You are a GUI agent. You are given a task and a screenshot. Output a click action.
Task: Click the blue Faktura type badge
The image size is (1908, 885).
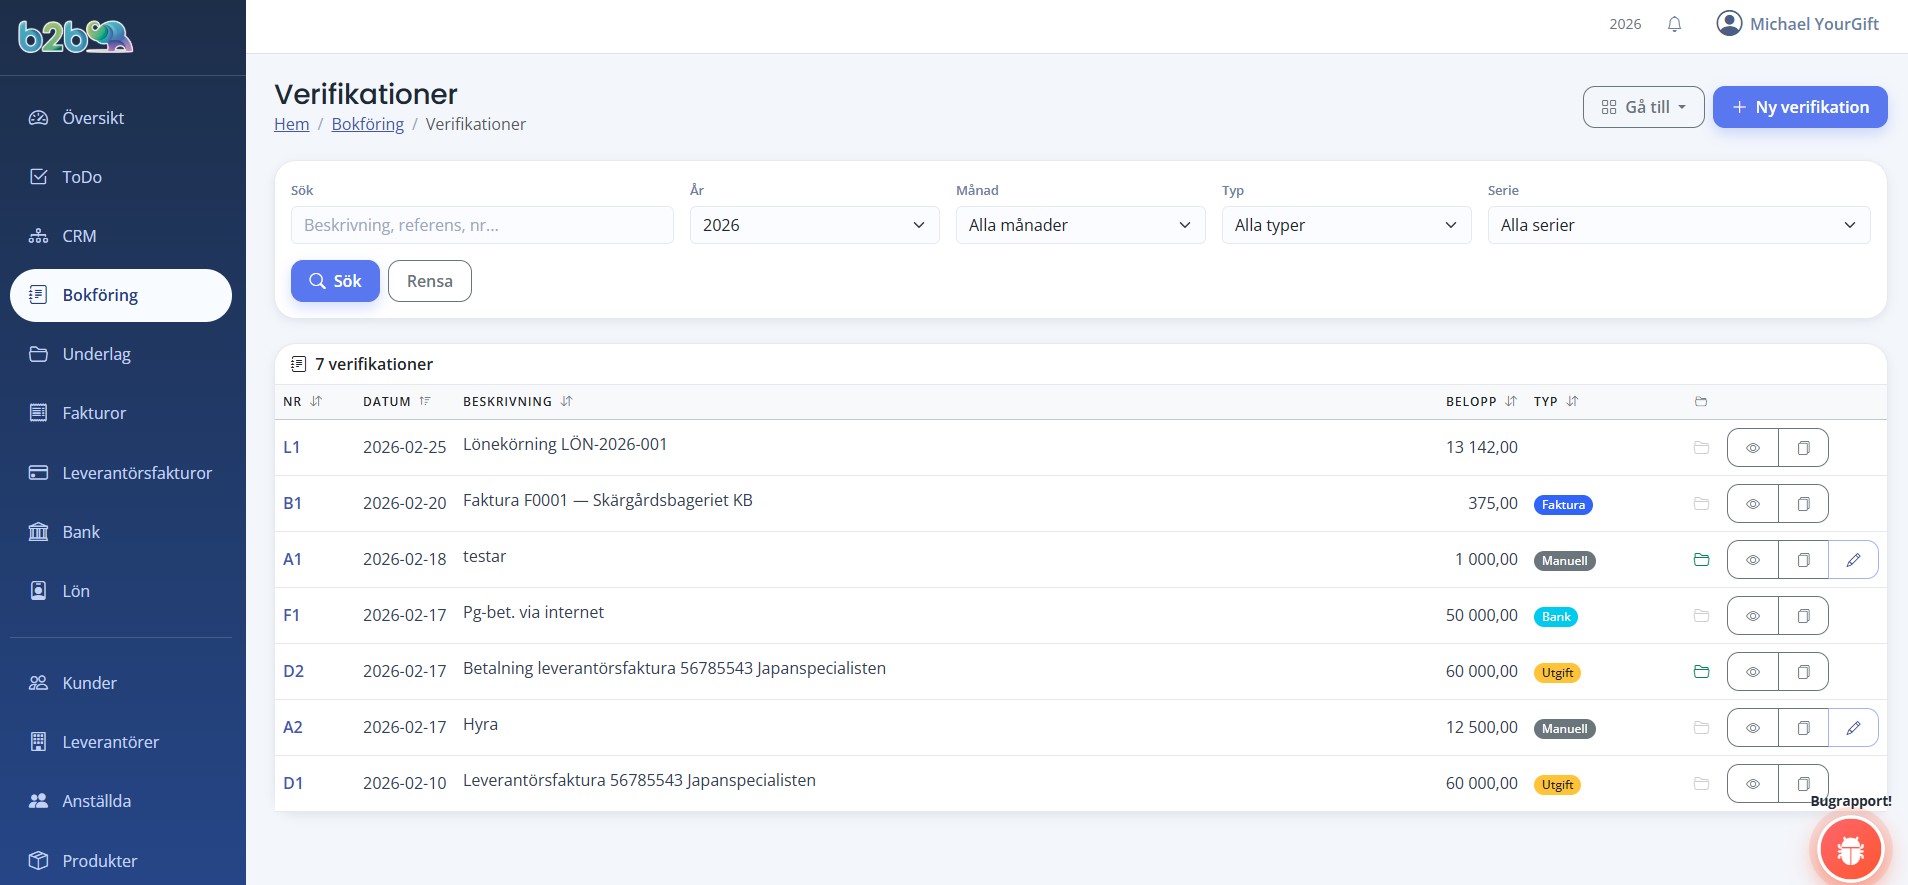(x=1562, y=505)
